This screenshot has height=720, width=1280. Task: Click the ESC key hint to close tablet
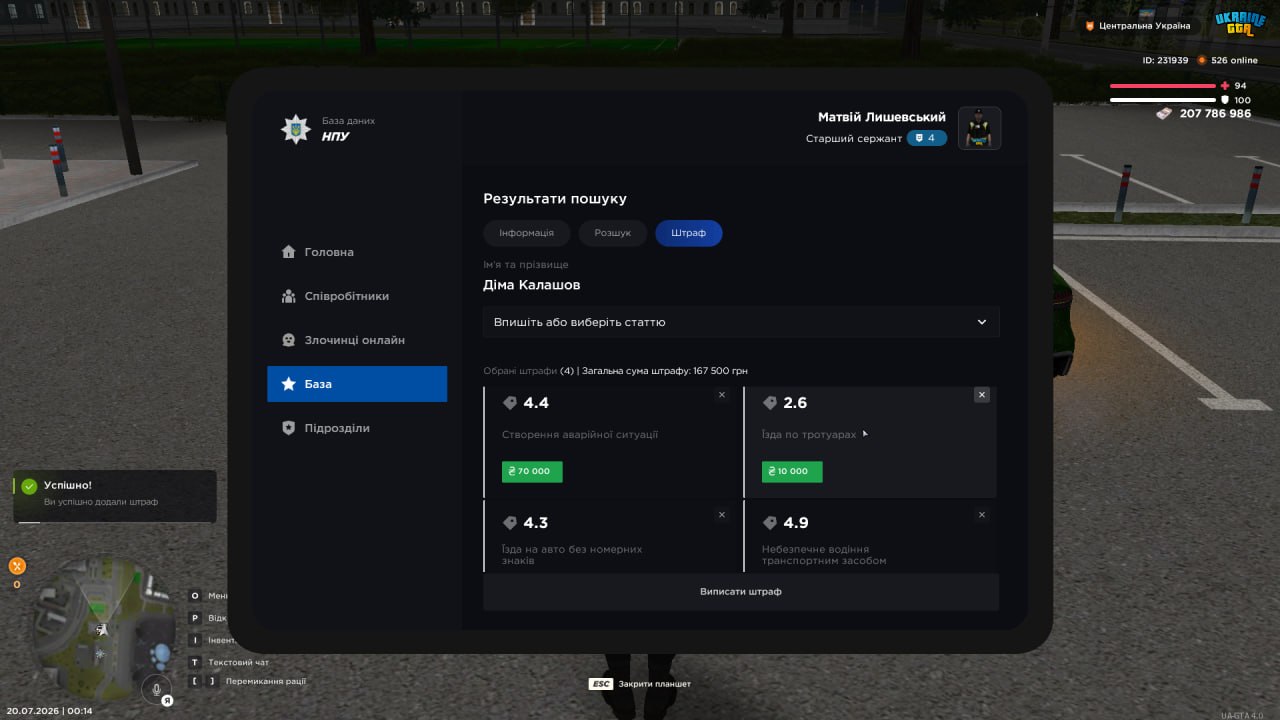601,684
